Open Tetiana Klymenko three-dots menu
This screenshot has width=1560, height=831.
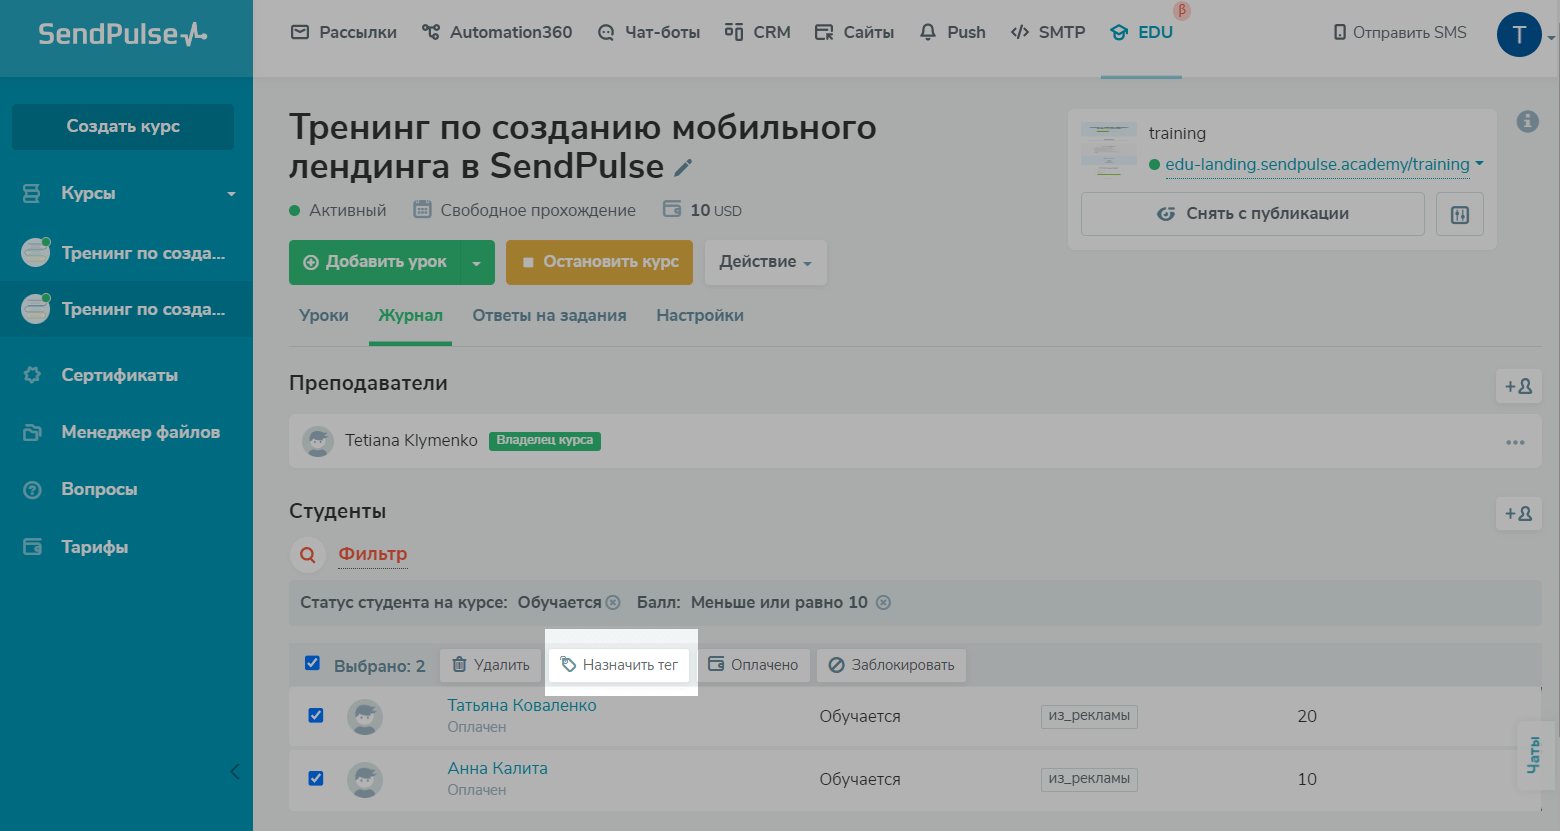[x=1515, y=442]
